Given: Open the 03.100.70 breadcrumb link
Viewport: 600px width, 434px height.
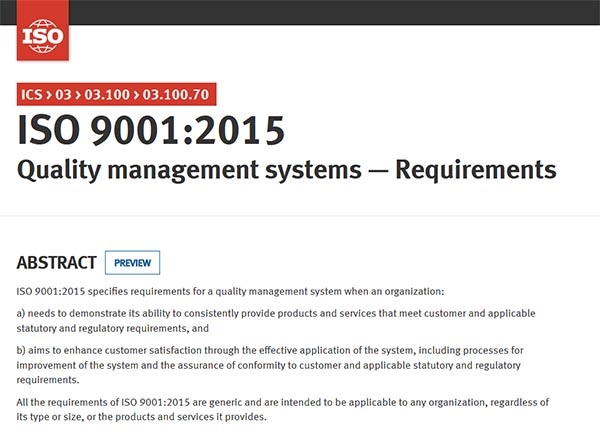Looking at the screenshot, I should 176,95.
